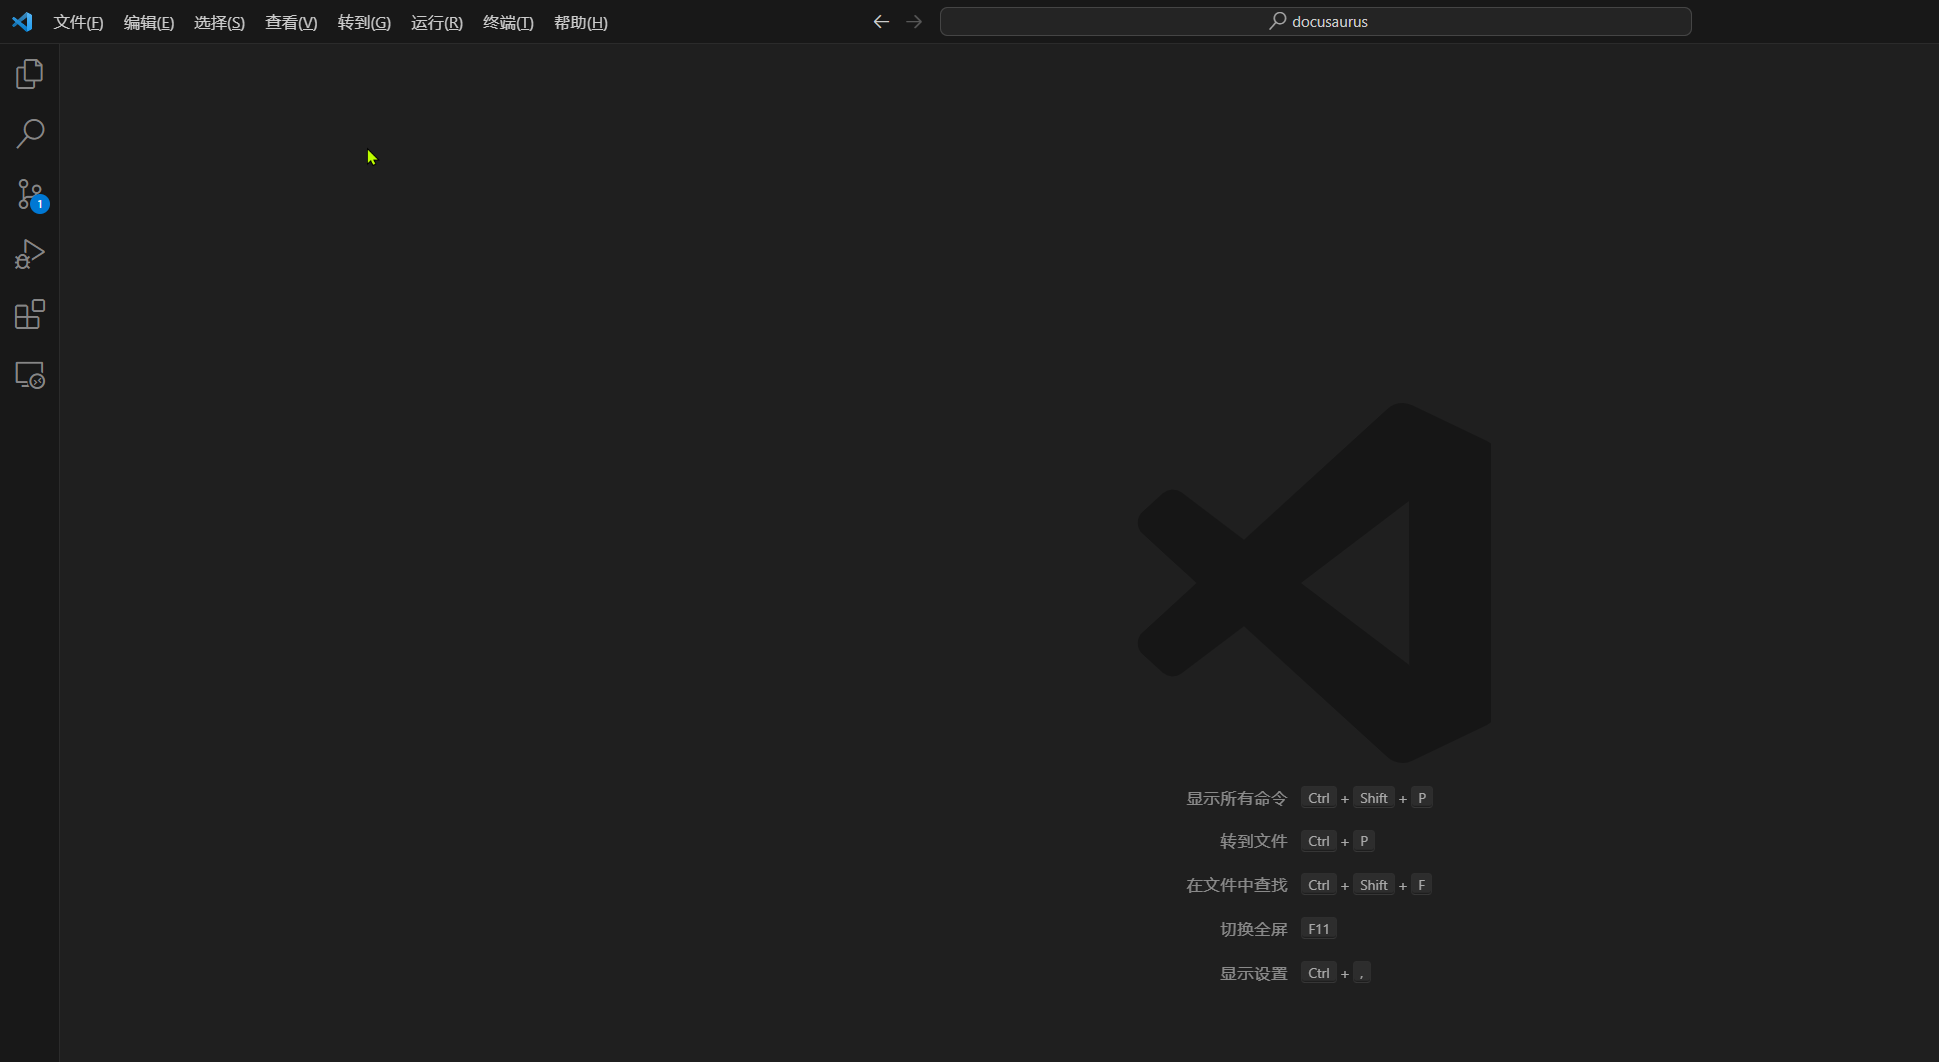Open Run and Debug view
This screenshot has width=1939, height=1062.
(x=30, y=254)
